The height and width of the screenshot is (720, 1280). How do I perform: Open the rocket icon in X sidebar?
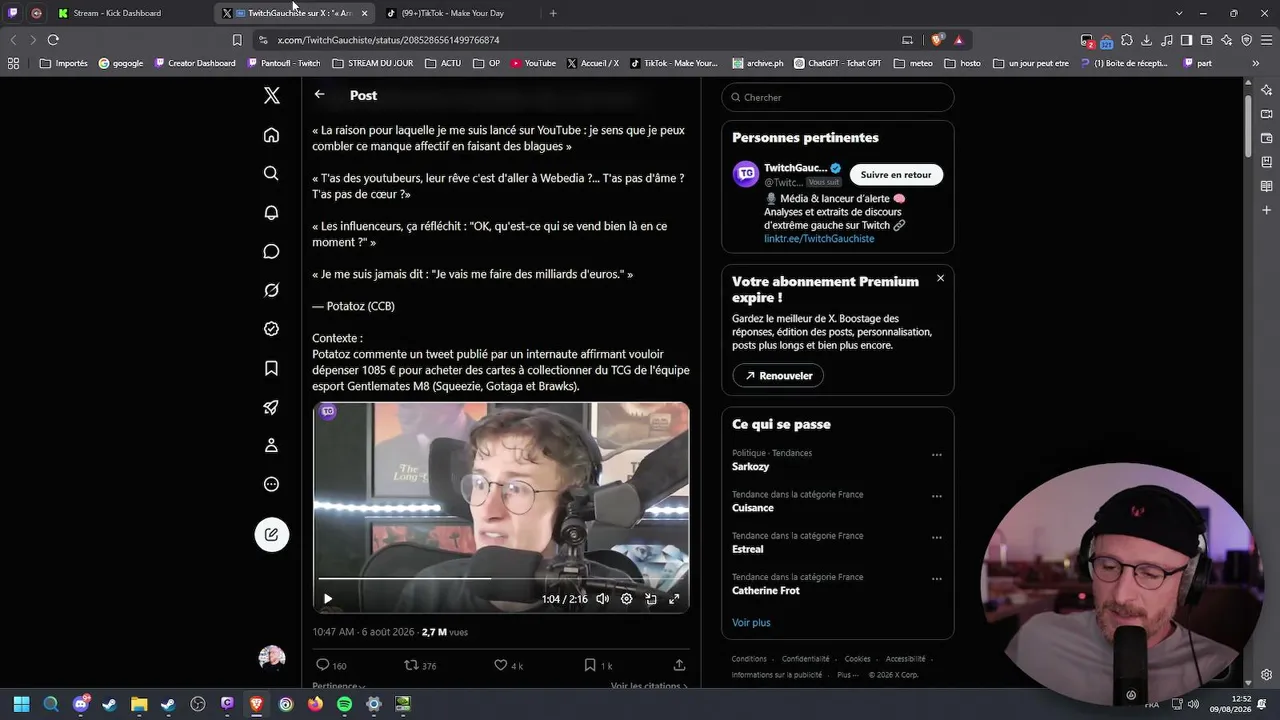click(x=271, y=407)
